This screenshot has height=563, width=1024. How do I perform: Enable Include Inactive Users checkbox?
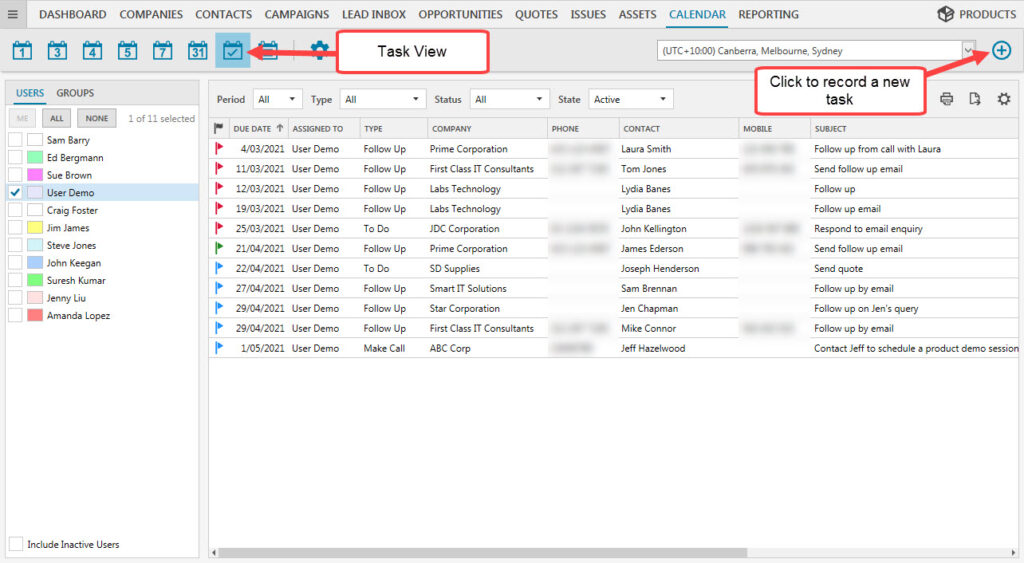tap(15, 544)
